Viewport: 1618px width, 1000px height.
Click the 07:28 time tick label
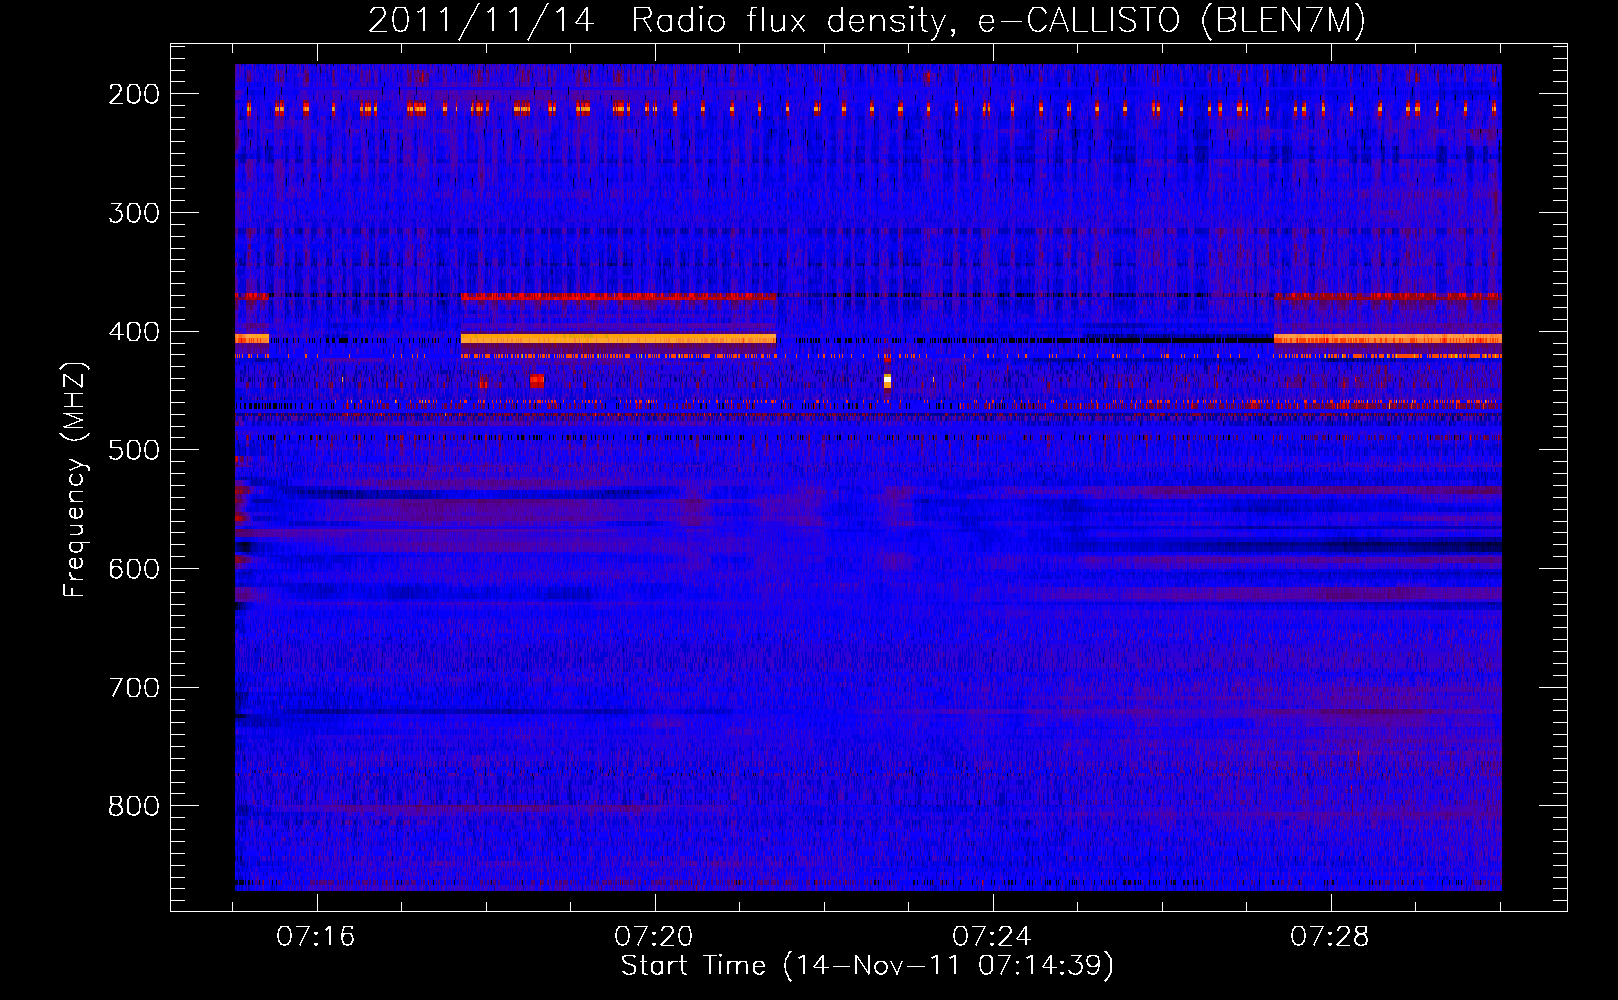coord(1330,937)
